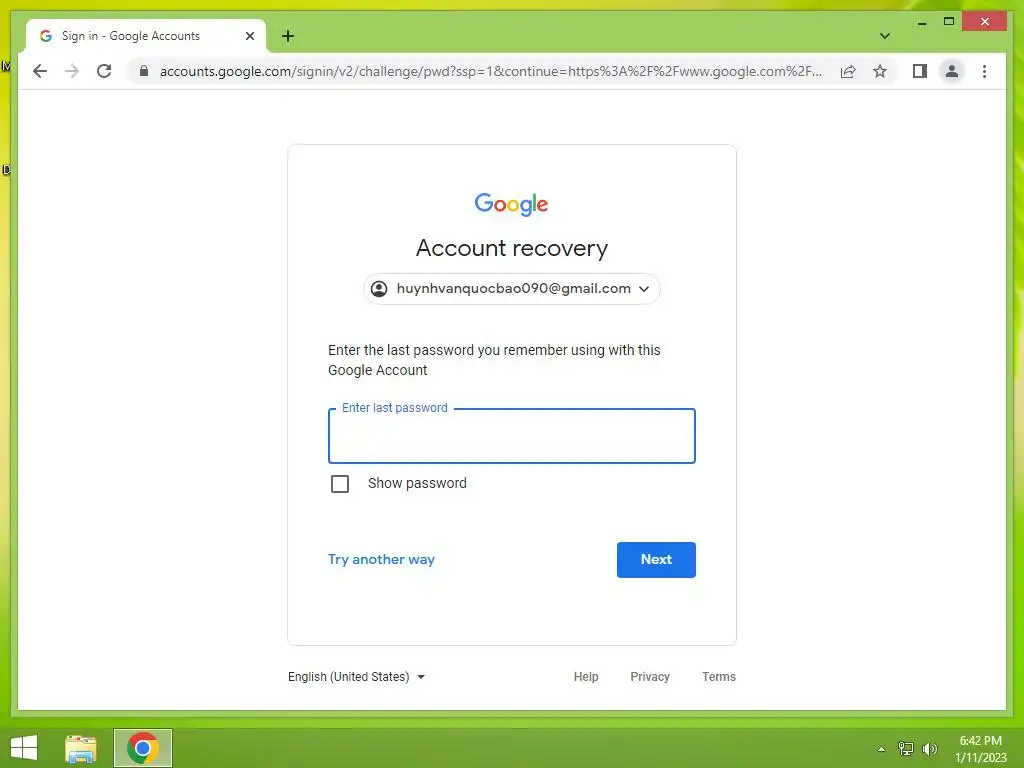Image resolution: width=1024 pixels, height=768 pixels.
Task: Click the browser forward arrow
Action: 72,71
